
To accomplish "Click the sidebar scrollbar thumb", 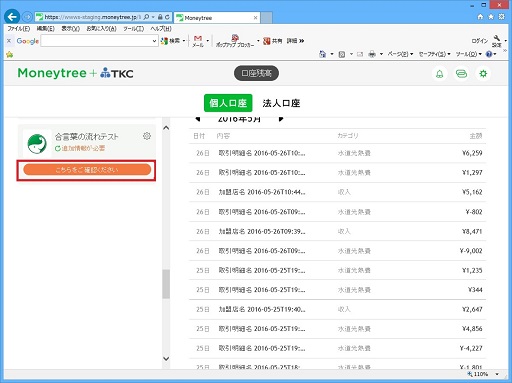I will tap(166, 284).
